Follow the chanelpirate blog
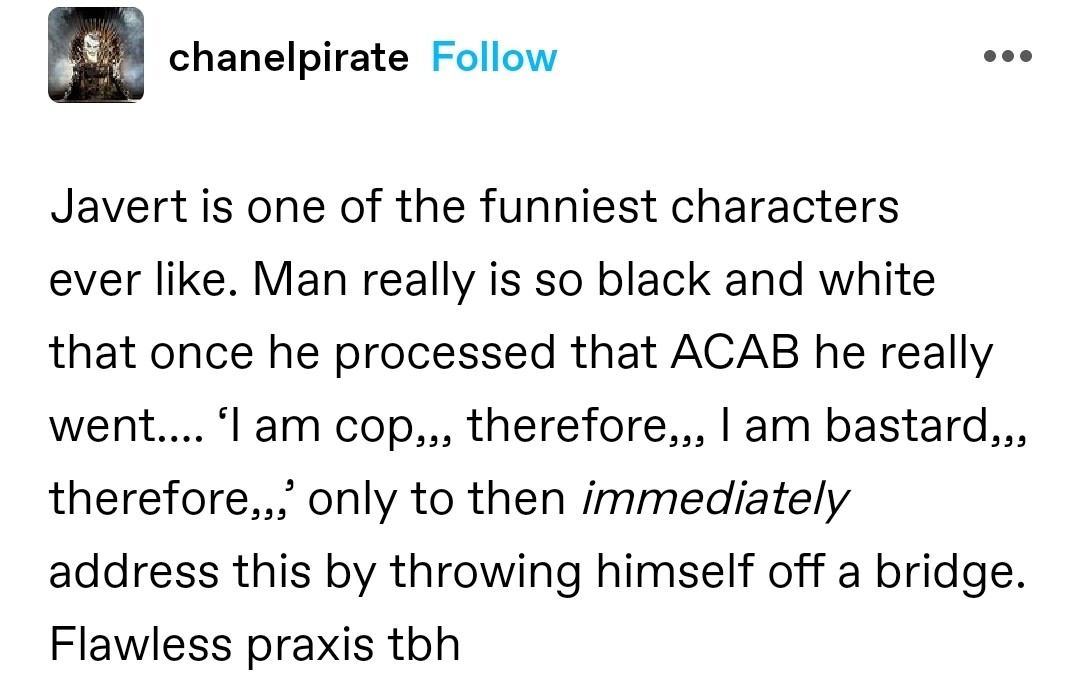 click(x=494, y=57)
